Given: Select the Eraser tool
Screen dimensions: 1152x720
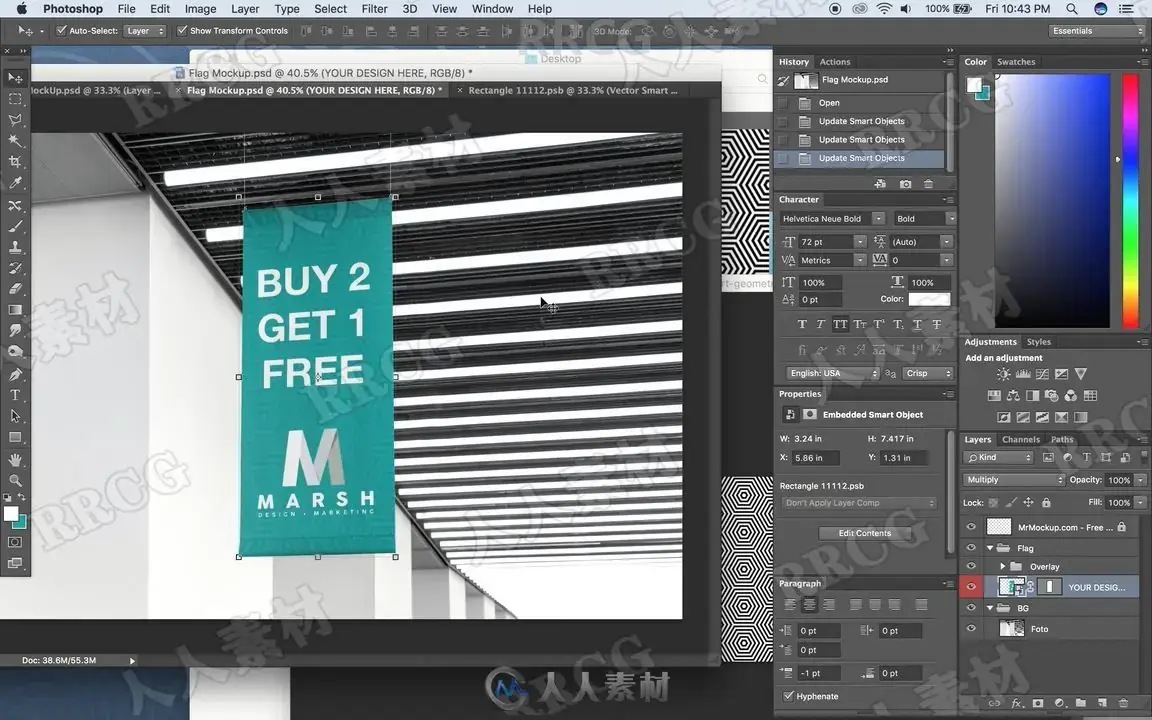Looking at the screenshot, I should (15, 289).
